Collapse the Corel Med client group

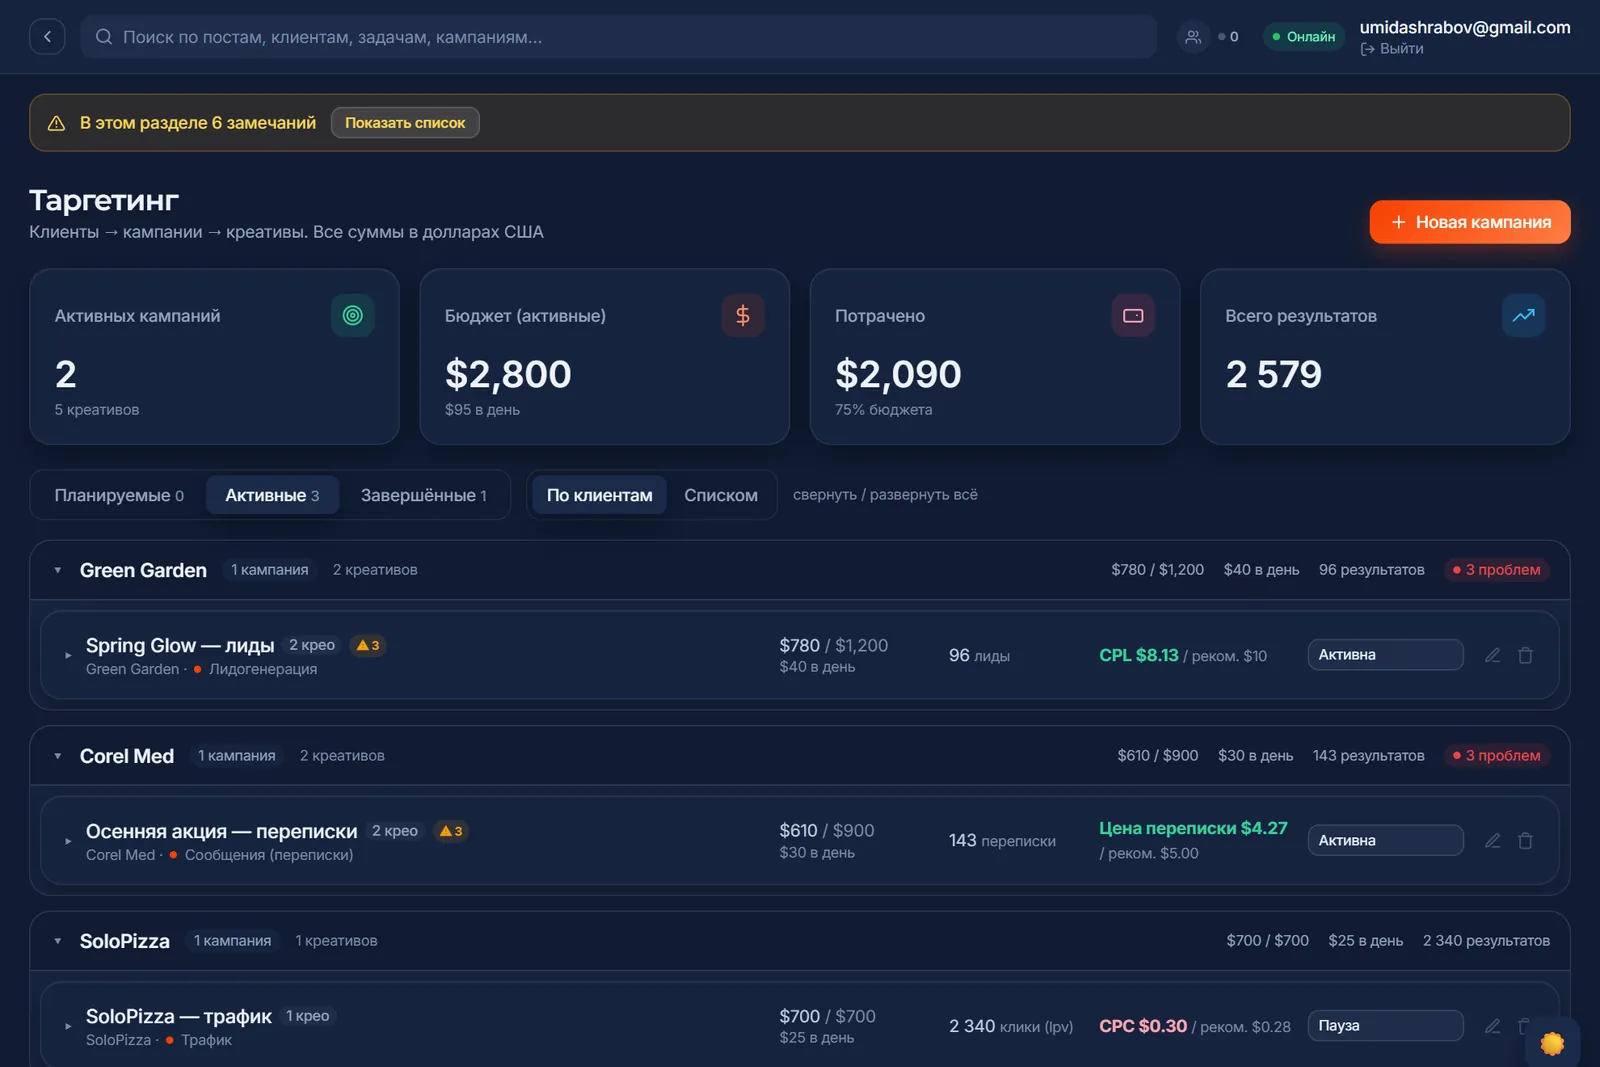tap(58, 756)
